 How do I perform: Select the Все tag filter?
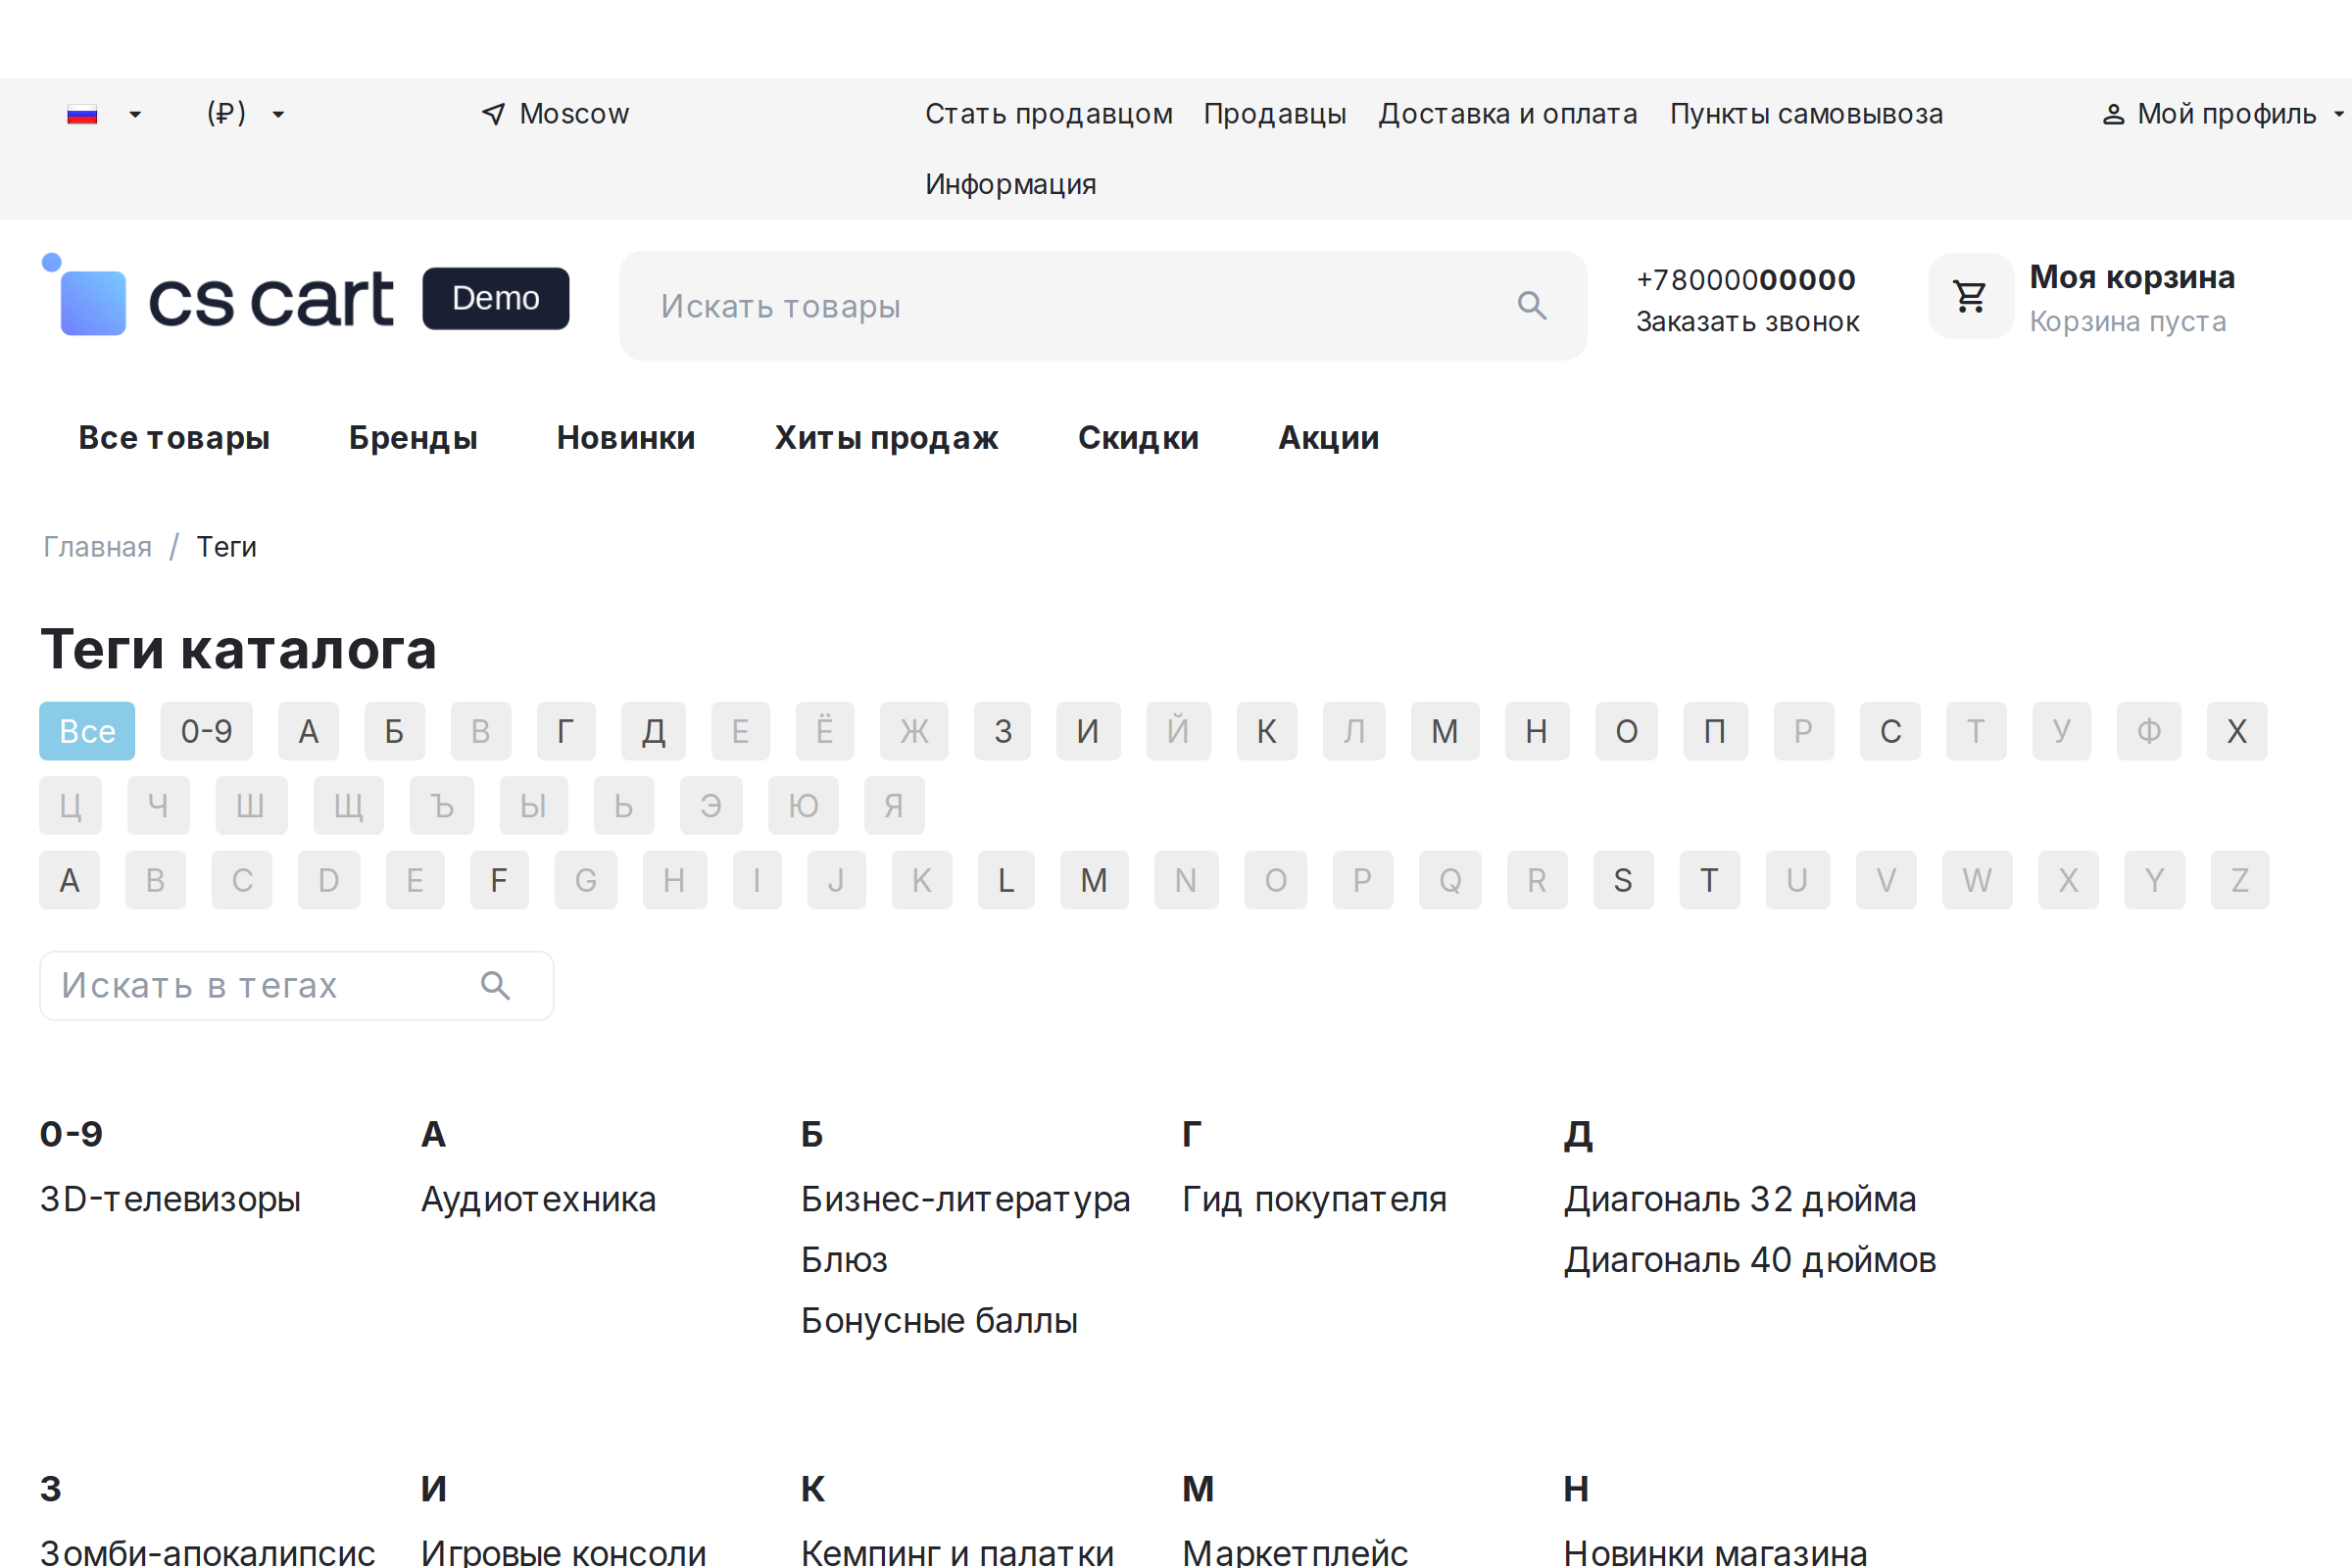coord(87,731)
